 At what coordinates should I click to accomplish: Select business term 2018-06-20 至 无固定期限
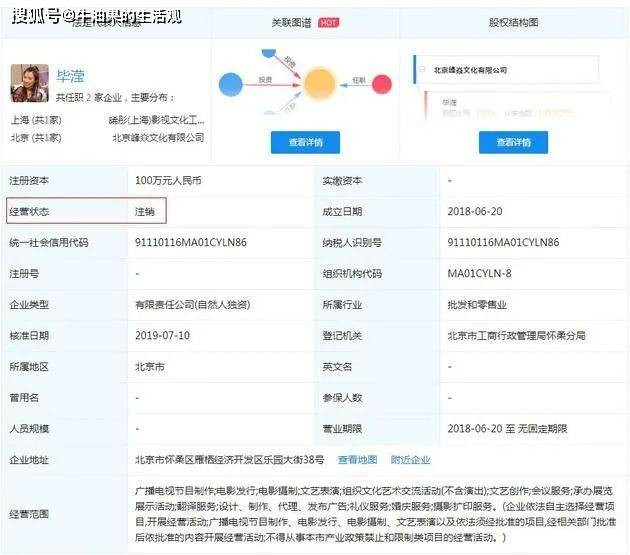[507, 429]
